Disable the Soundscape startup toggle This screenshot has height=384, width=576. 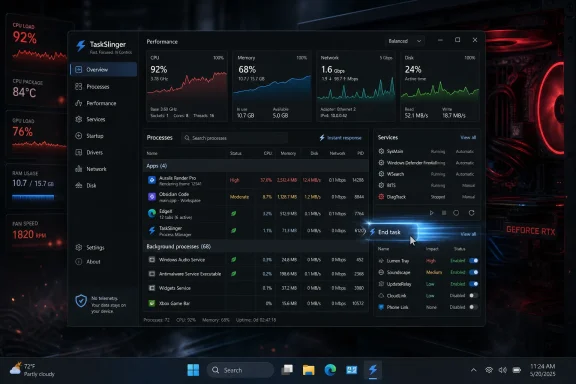pos(474,272)
